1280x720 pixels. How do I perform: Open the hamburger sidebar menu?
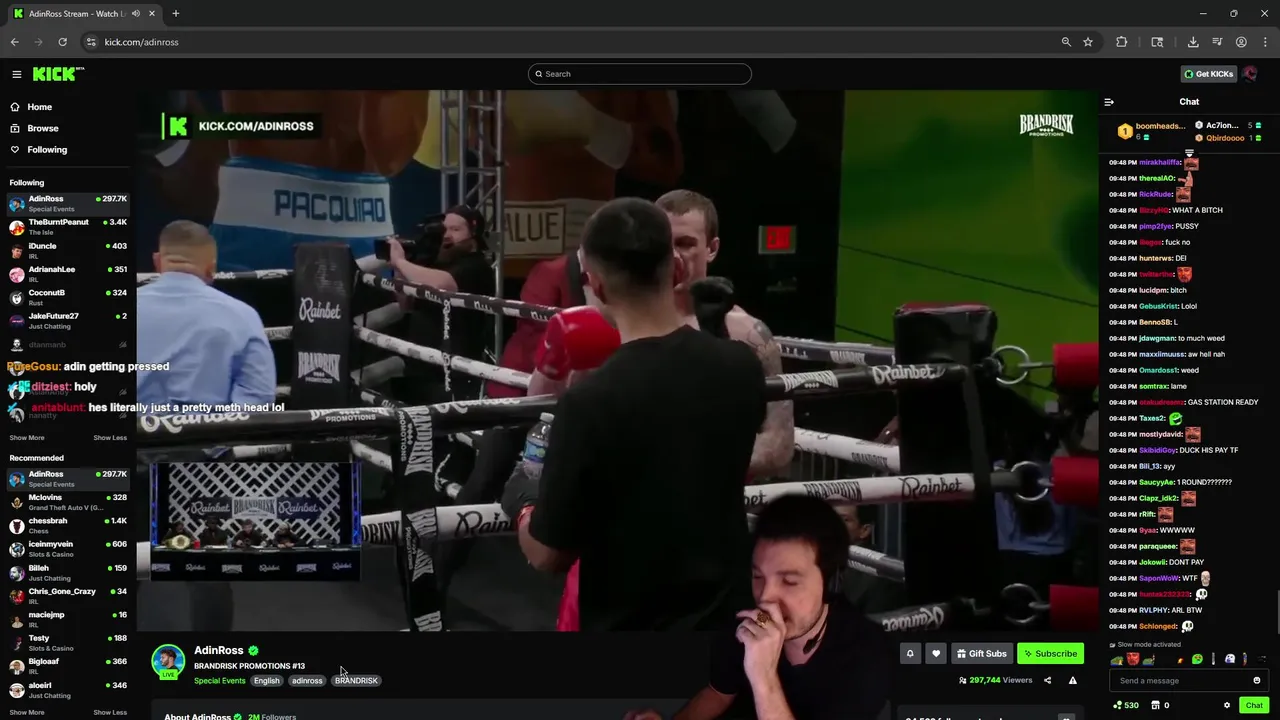(17, 74)
